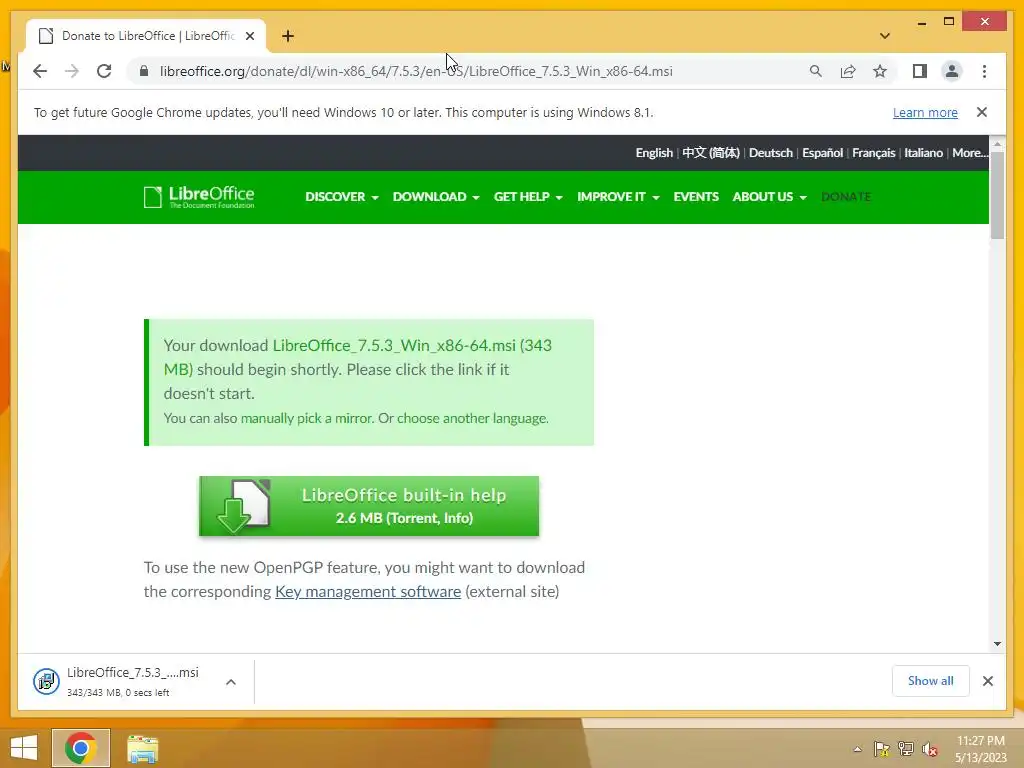The height and width of the screenshot is (768, 1024).
Task: Click the page vertical scrollbar thumb
Action: point(997,195)
